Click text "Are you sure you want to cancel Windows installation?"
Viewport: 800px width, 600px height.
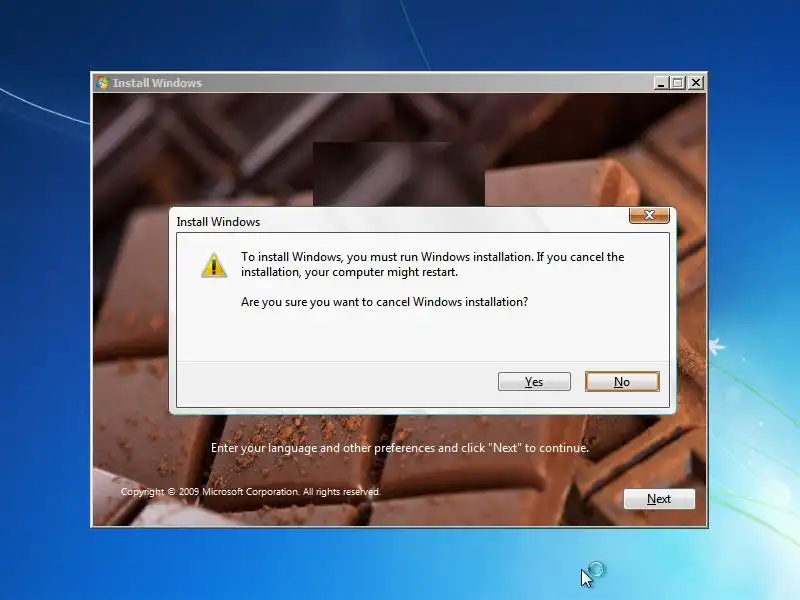[x=384, y=302]
